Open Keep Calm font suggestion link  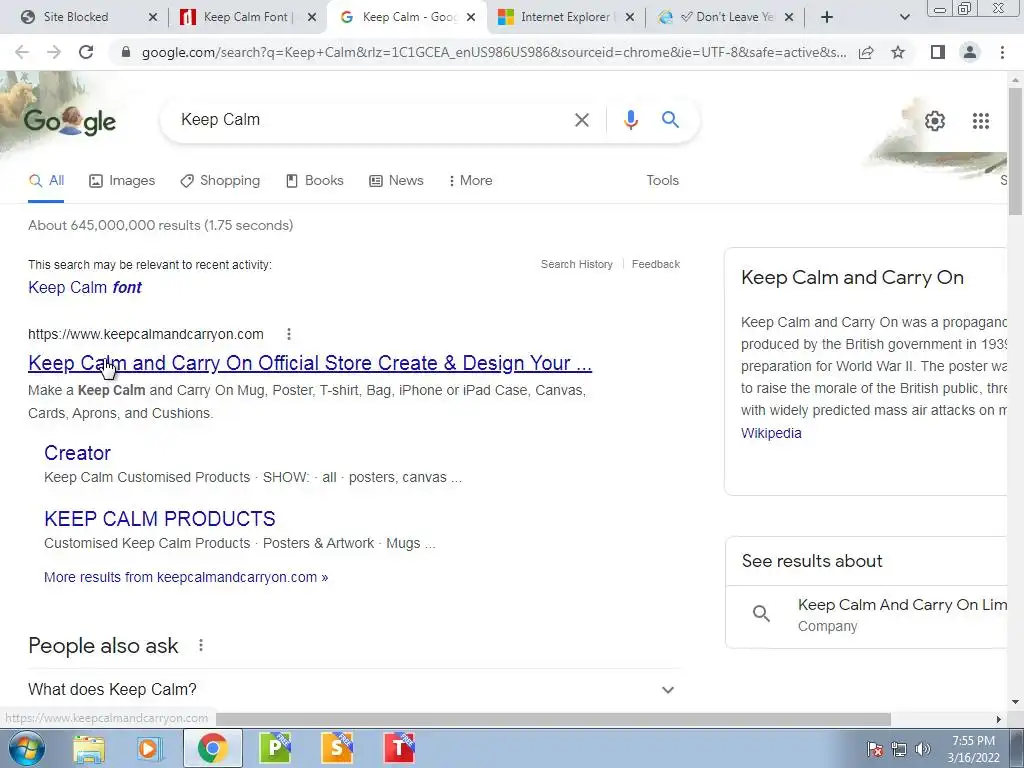click(85, 287)
